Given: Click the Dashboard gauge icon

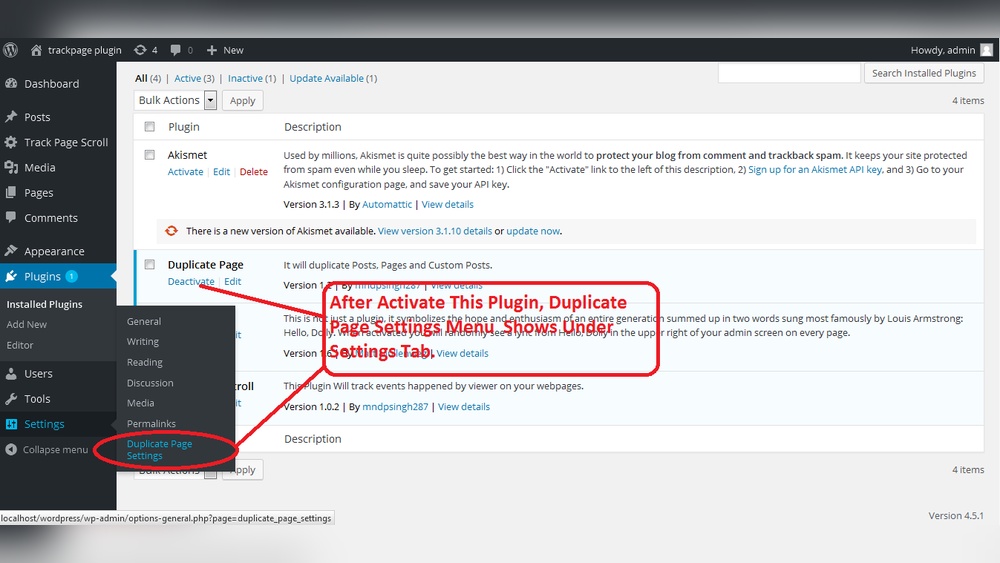Looking at the screenshot, I should point(11,84).
